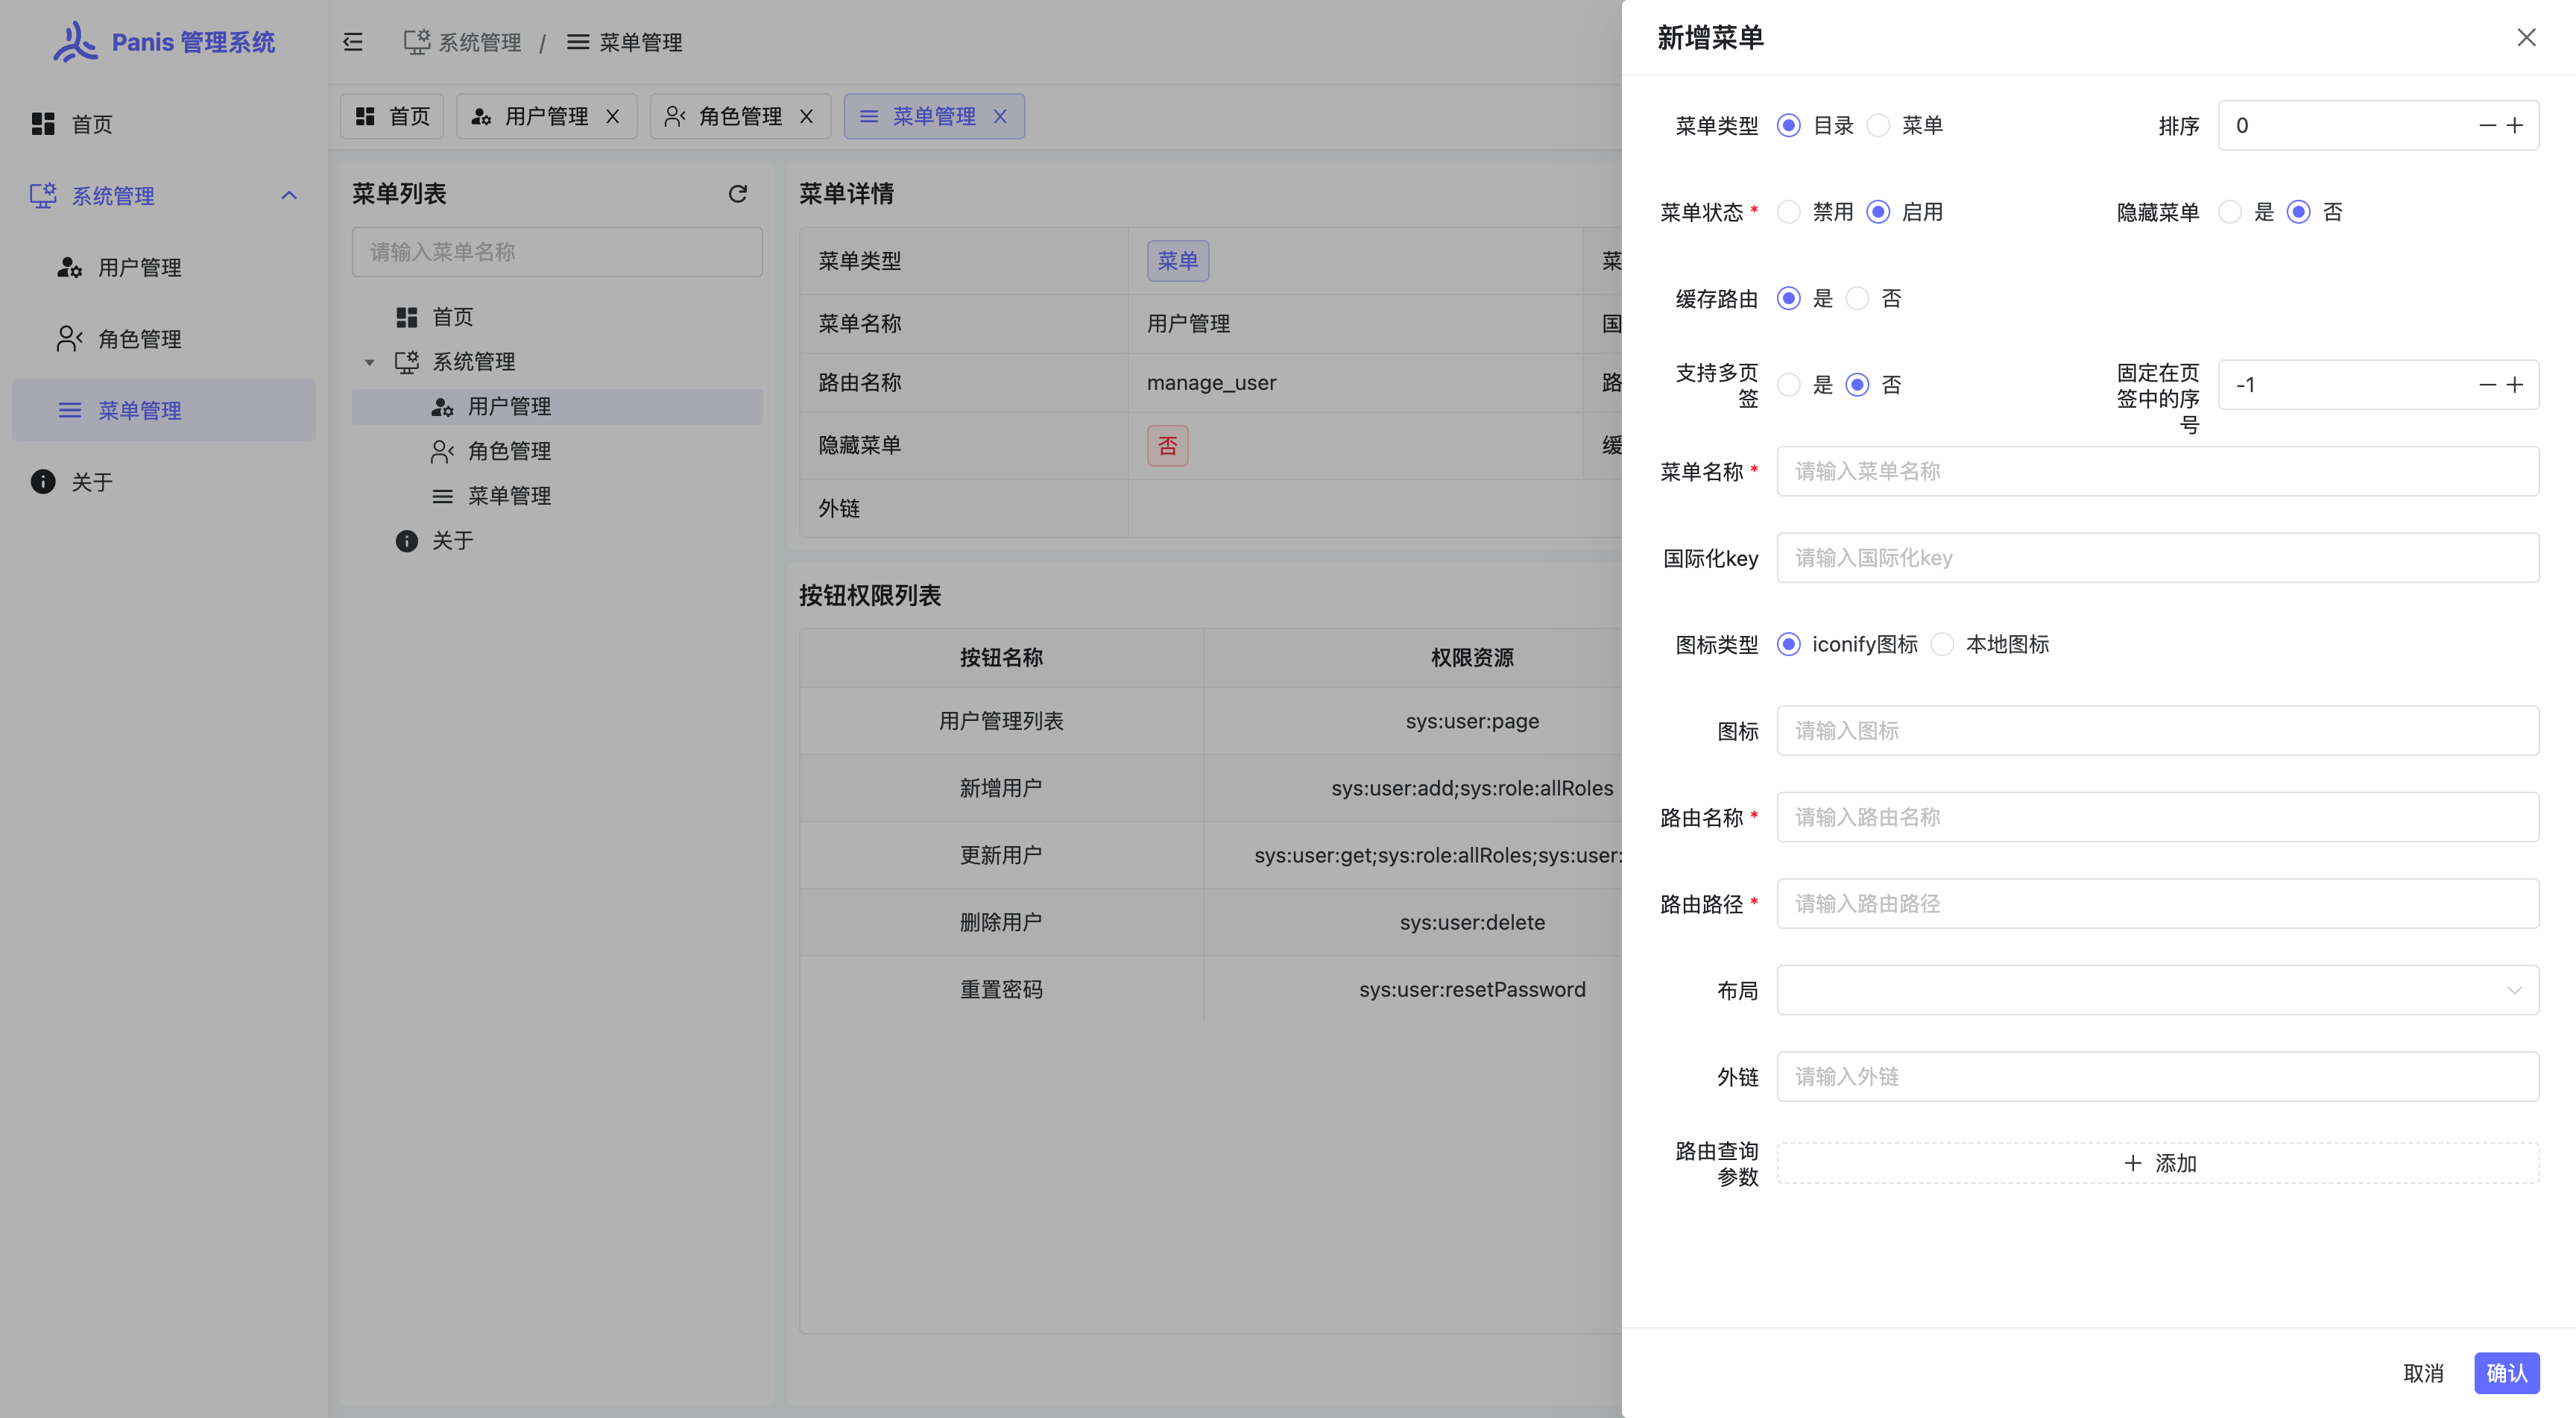
Task: Focus 菜单名称 input field
Action: pos(2157,471)
